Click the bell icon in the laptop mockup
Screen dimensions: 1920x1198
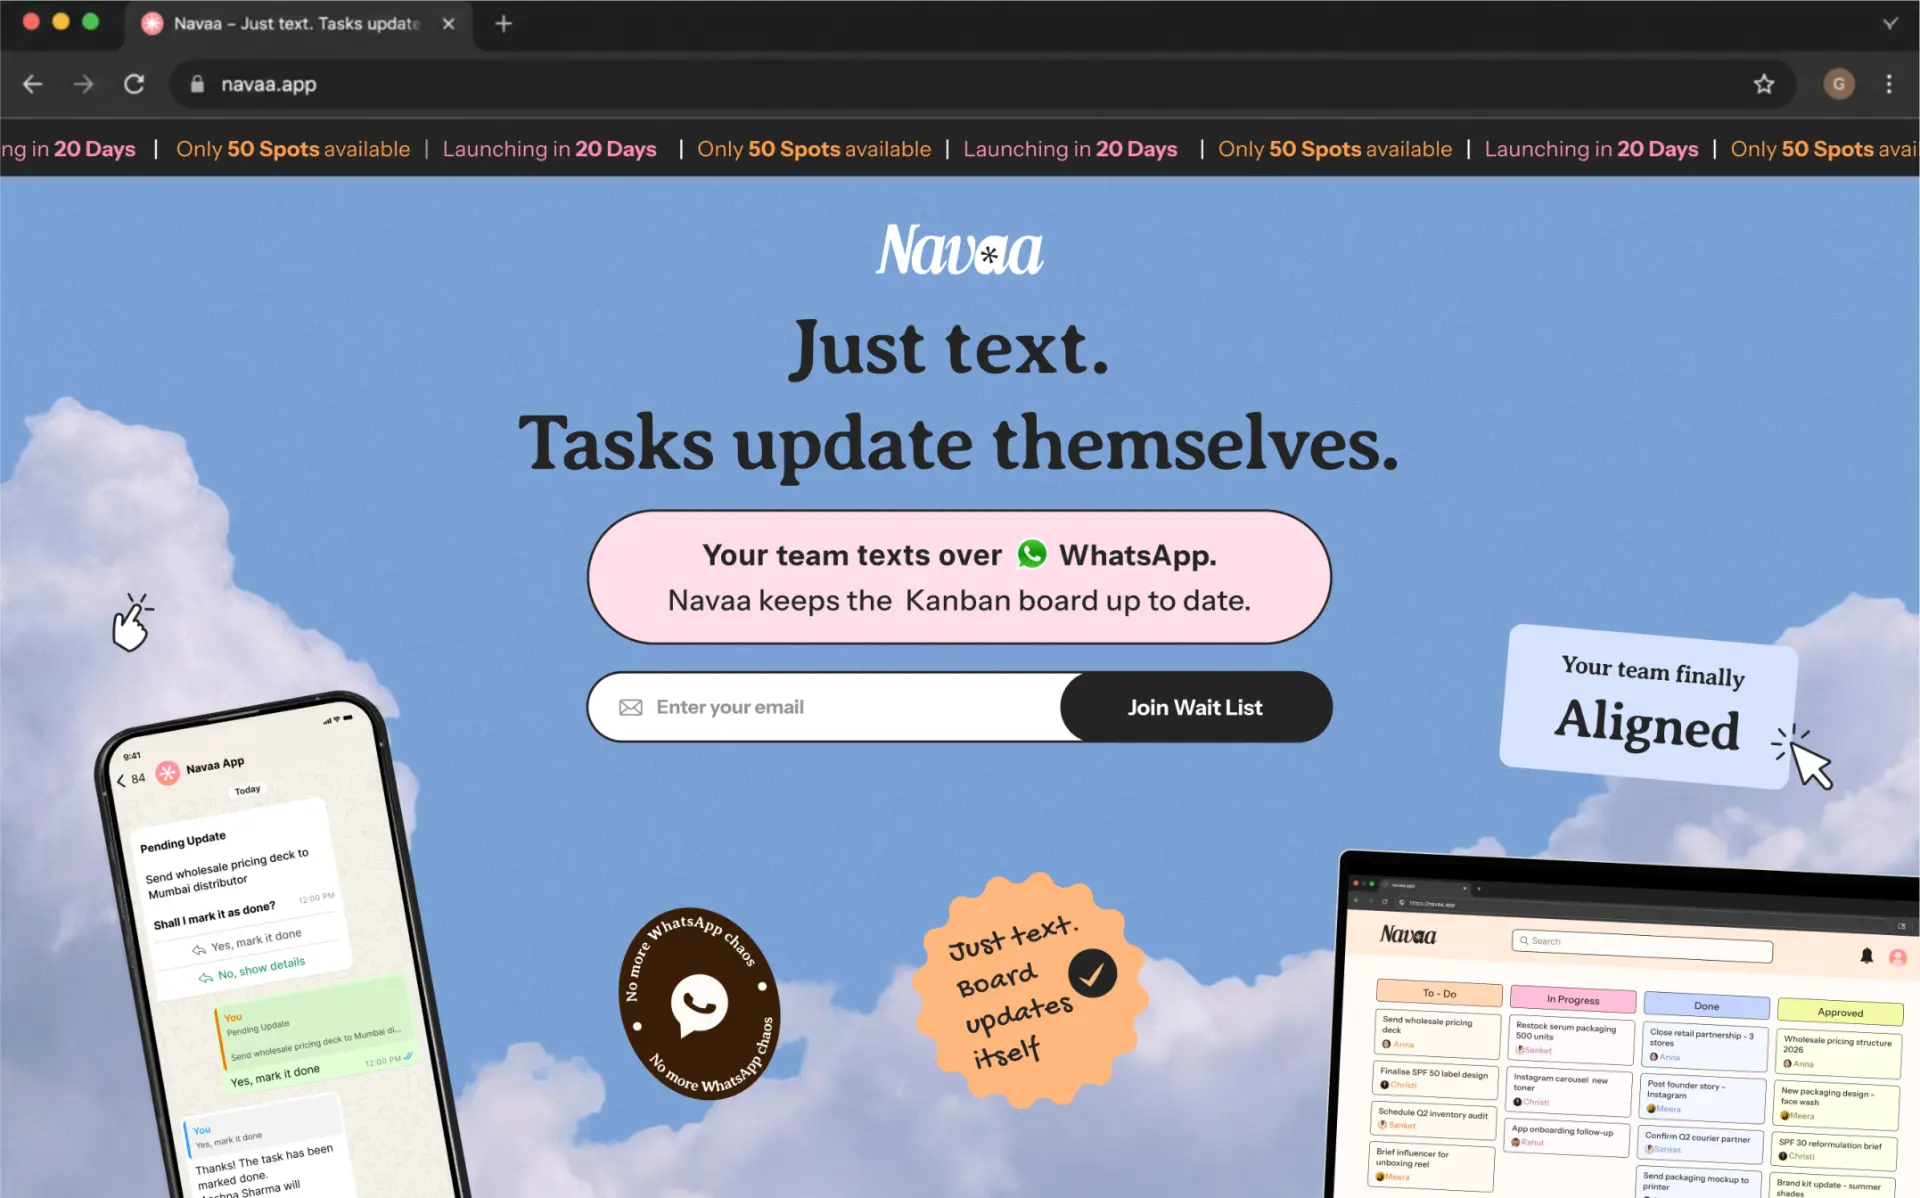1866,956
